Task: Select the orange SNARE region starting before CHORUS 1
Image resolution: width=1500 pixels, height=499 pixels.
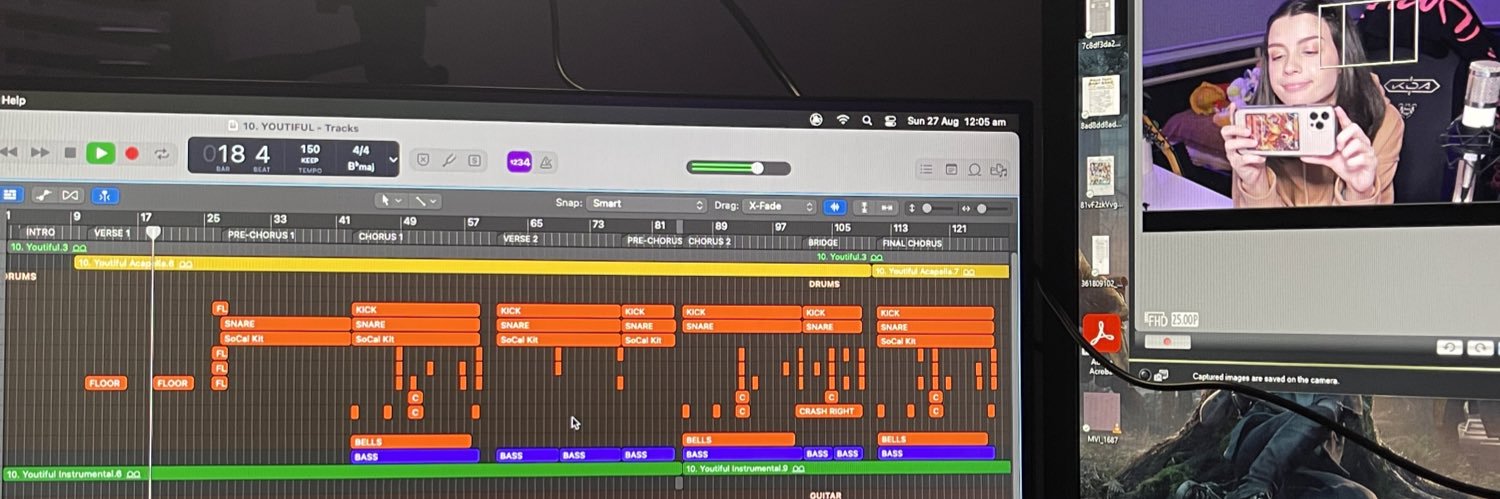Action: pos(285,324)
